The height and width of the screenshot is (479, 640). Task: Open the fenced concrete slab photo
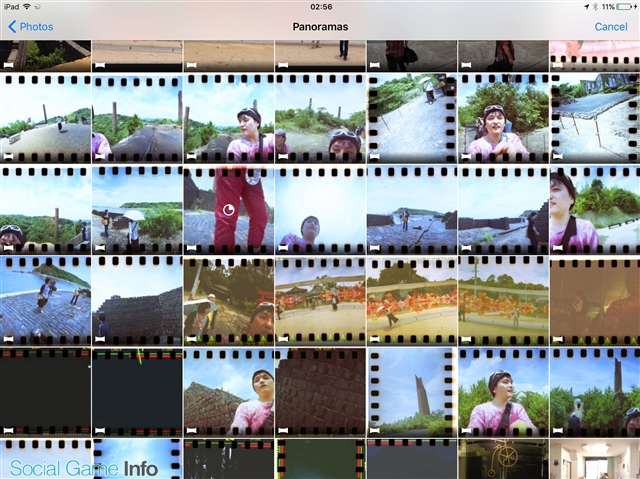click(595, 118)
